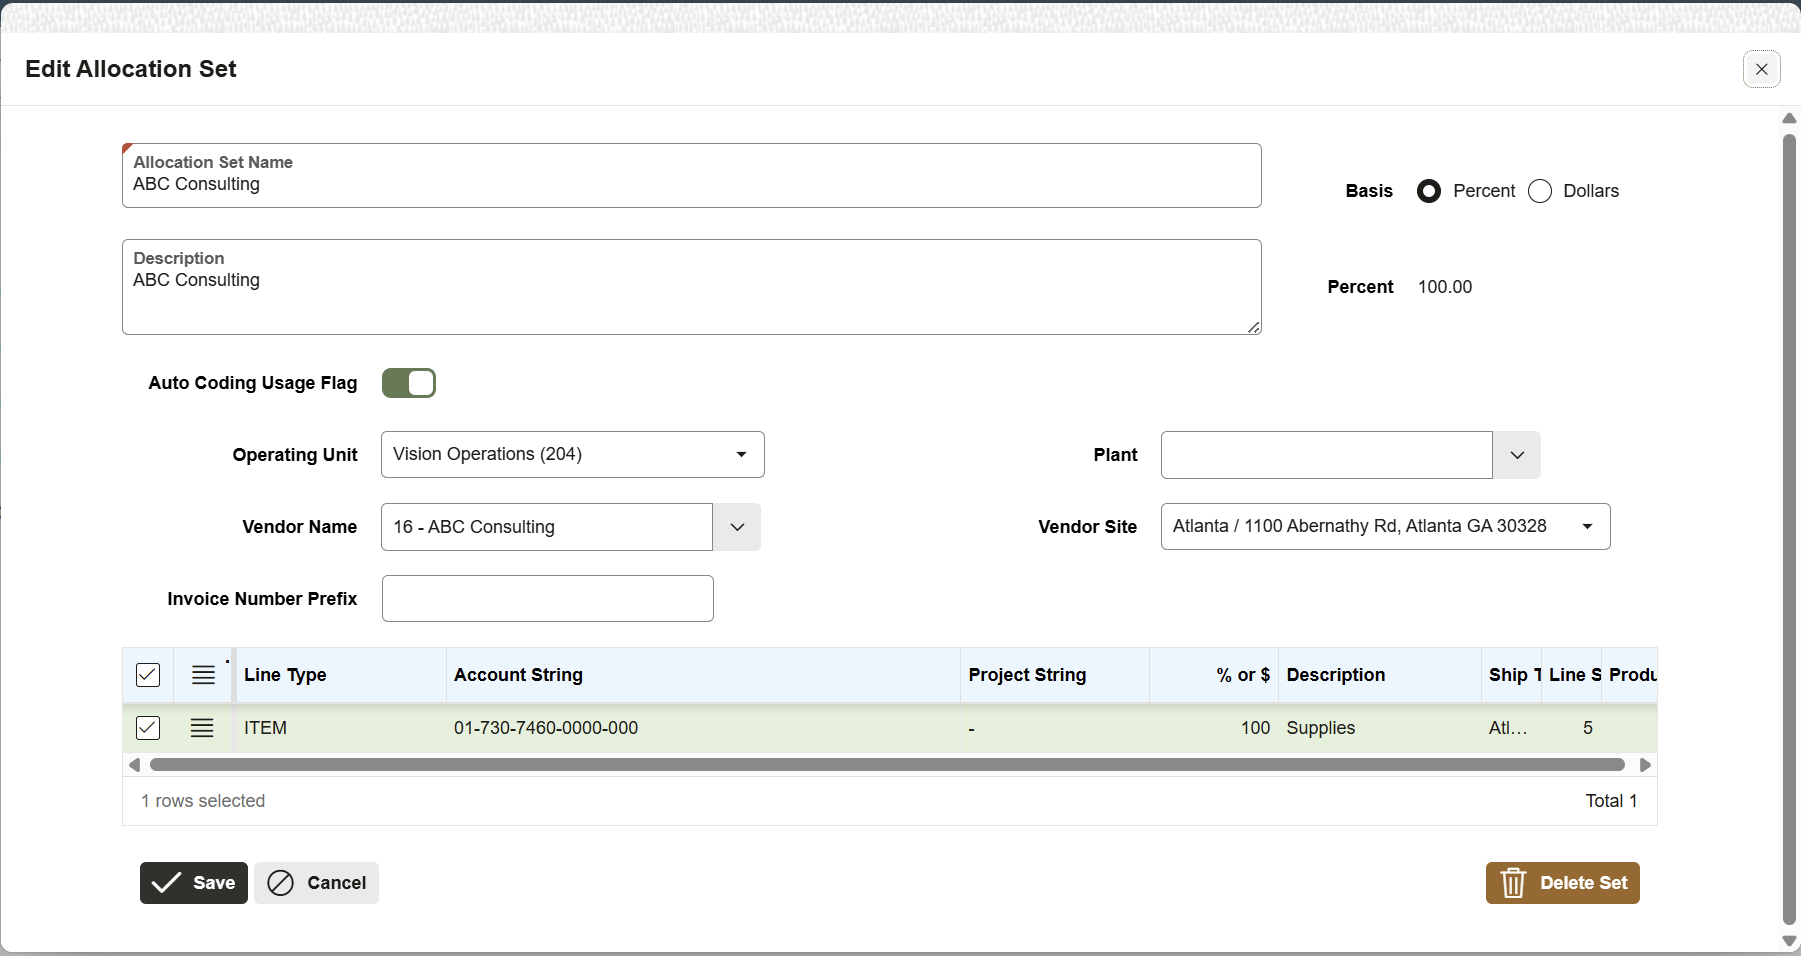This screenshot has width=1801, height=956.
Task: Click the Vendor Name text field
Action: click(x=547, y=527)
